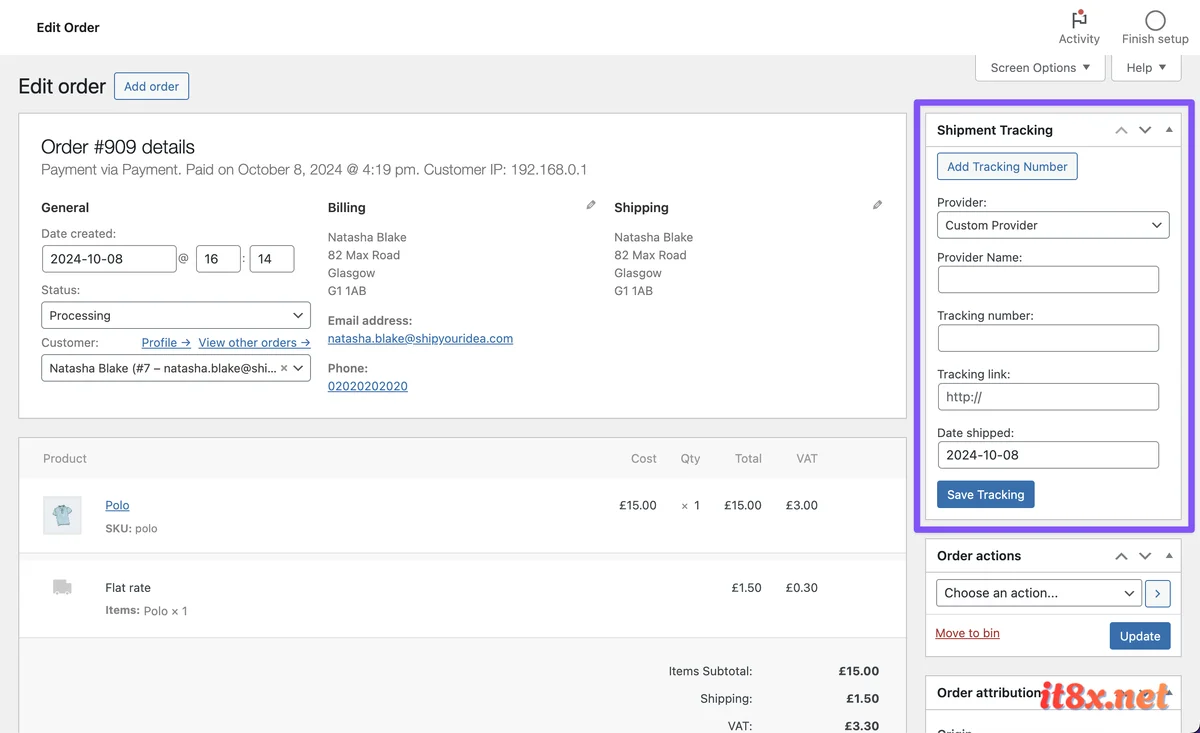Viewport: 1200px width, 733px height.
Task: Click the Update order button
Action: (1140, 636)
